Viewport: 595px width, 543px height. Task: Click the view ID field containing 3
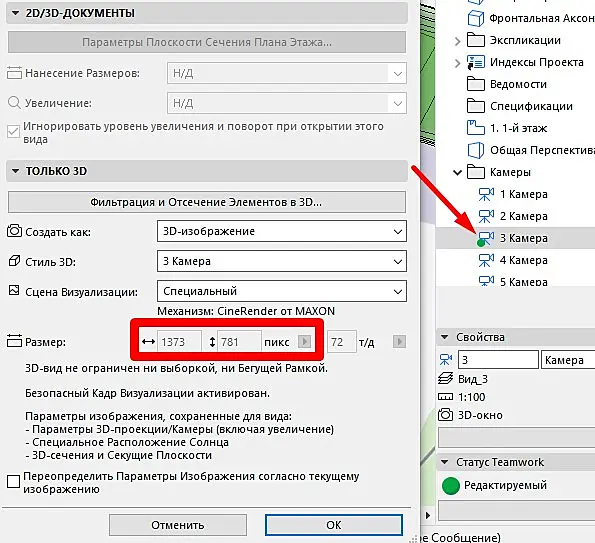[498, 360]
